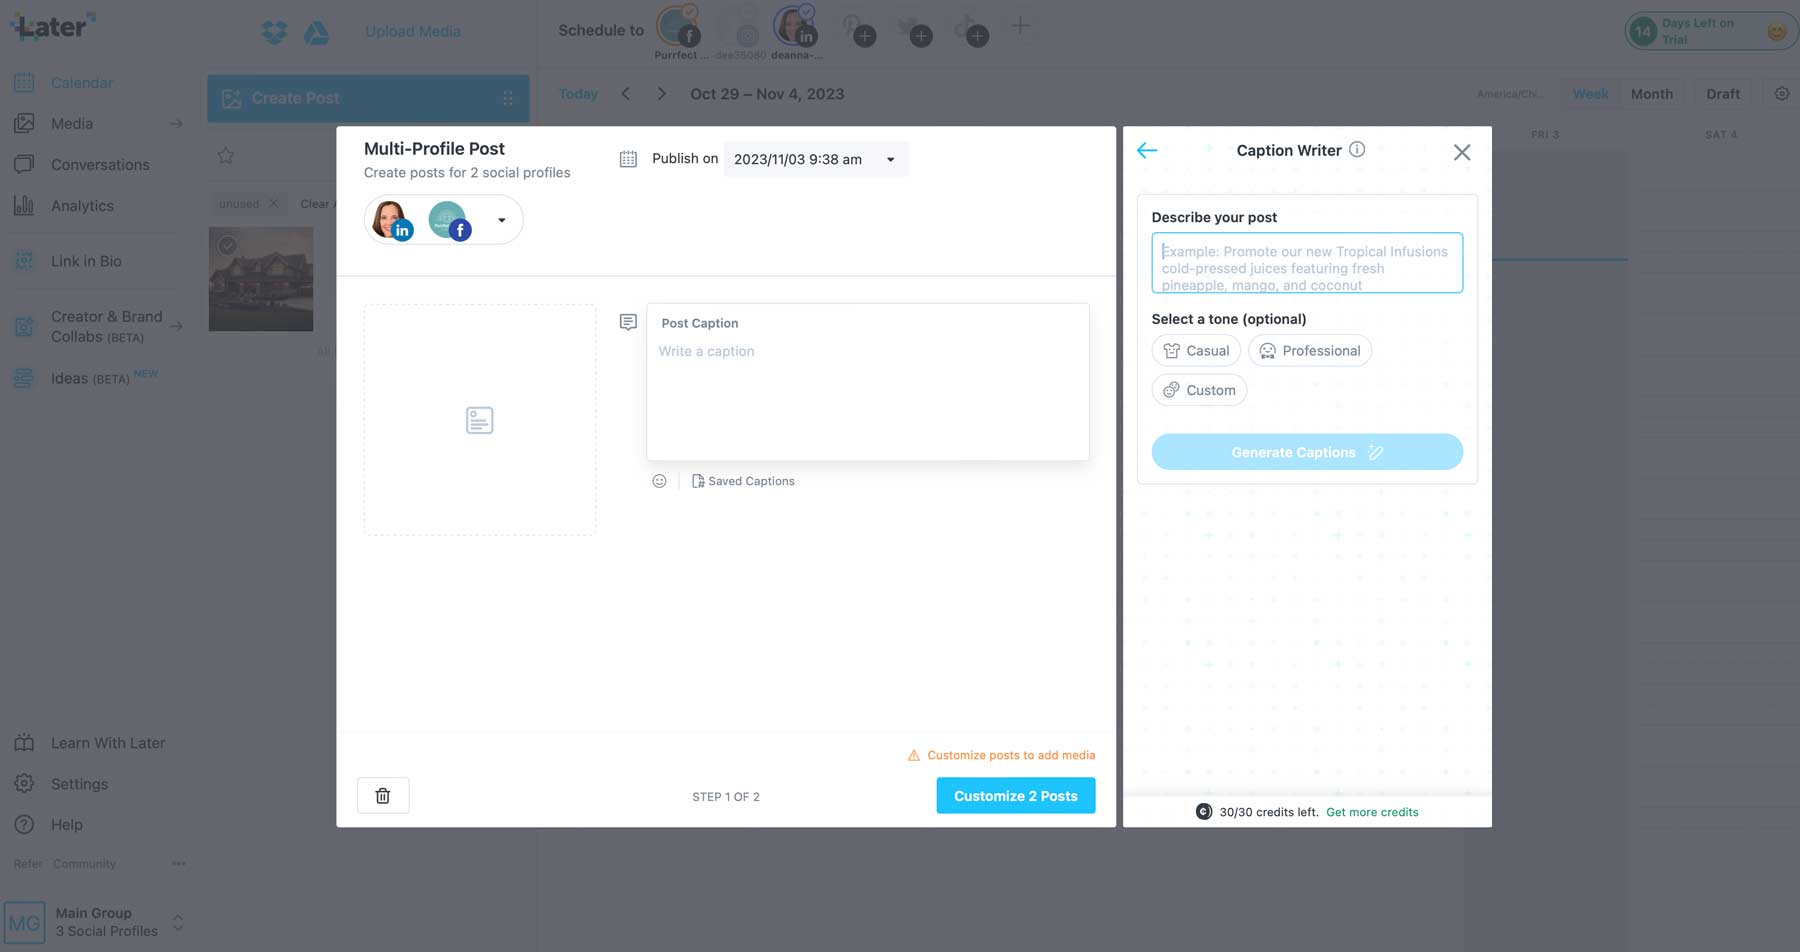
Task: Click the Describe your post text field
Action: point(1306,263)
